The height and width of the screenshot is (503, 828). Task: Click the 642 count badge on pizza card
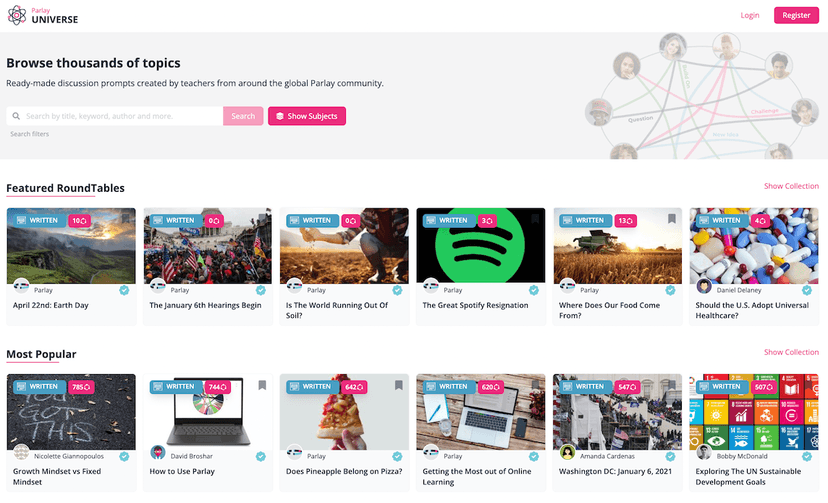(354, 387)
